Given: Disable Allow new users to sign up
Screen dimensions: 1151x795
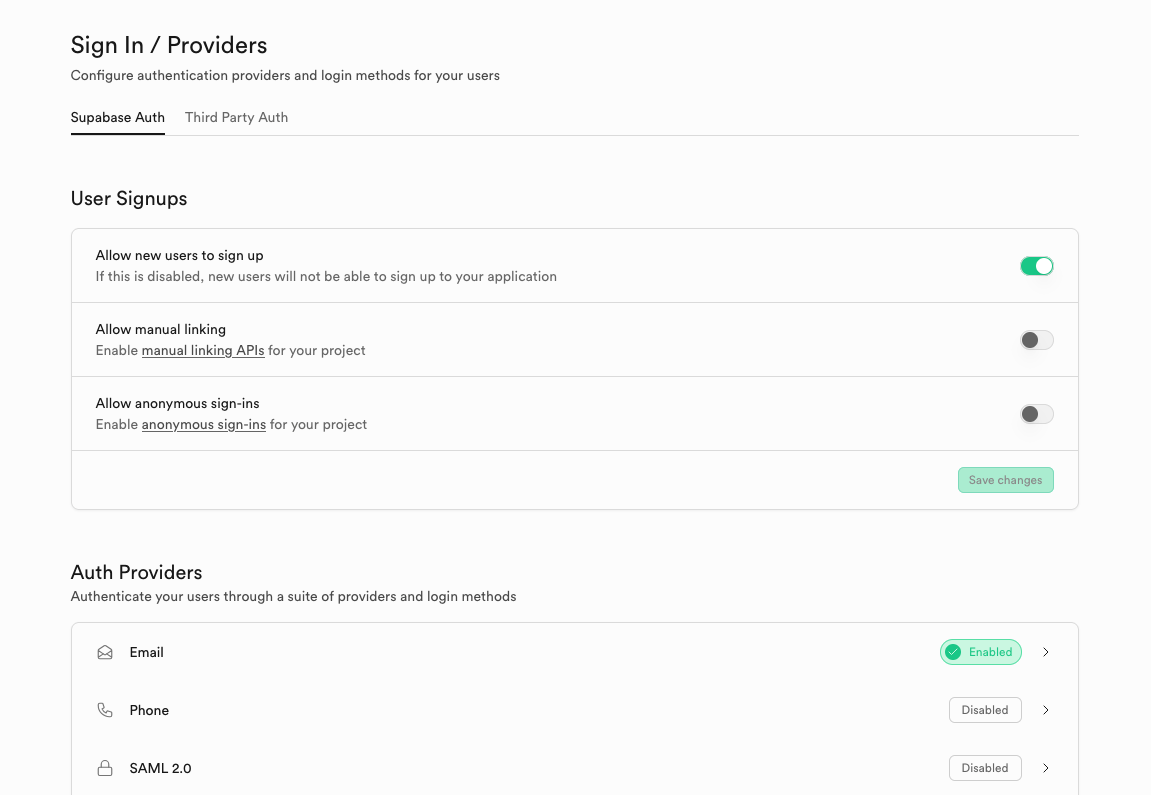Looking at the screenshot, I should [1036, 266].
